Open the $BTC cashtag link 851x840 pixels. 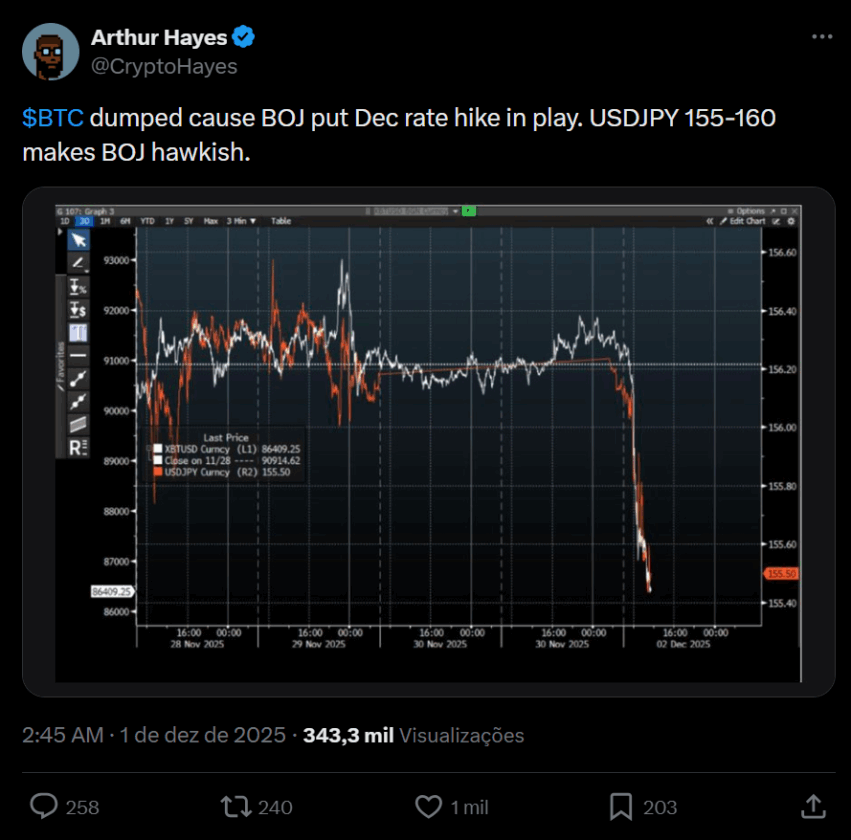coord(50,117)
